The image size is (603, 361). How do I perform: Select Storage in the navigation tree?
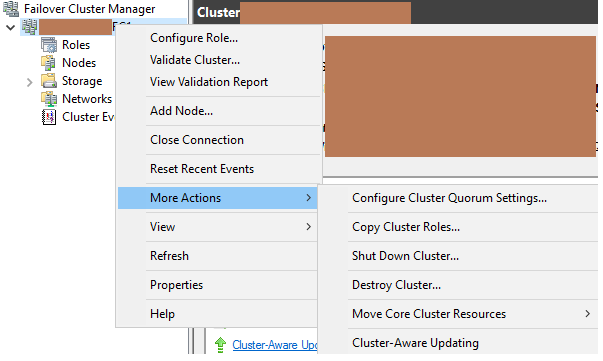(82, 81)
